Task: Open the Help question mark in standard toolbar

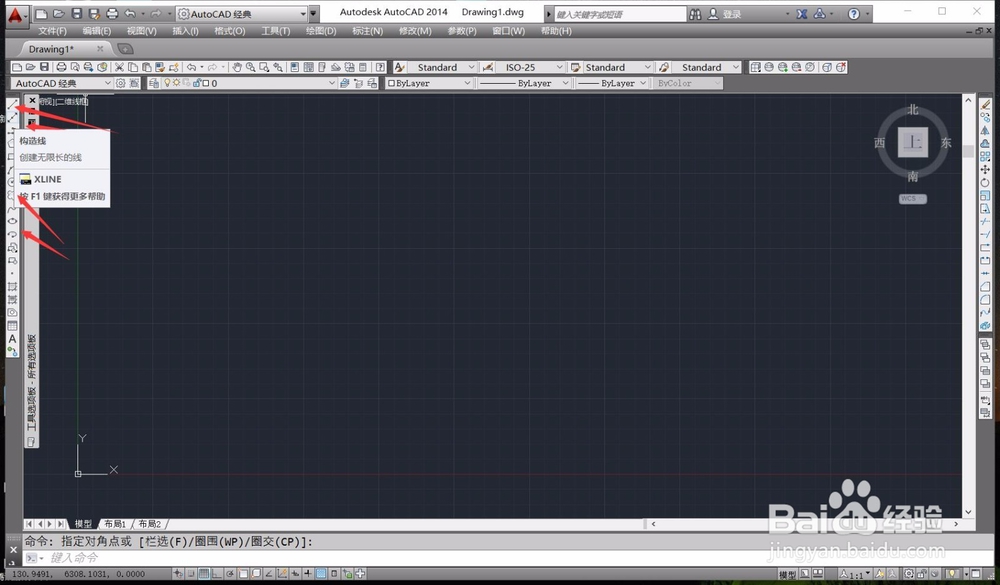Action: [x=380, y=67]
